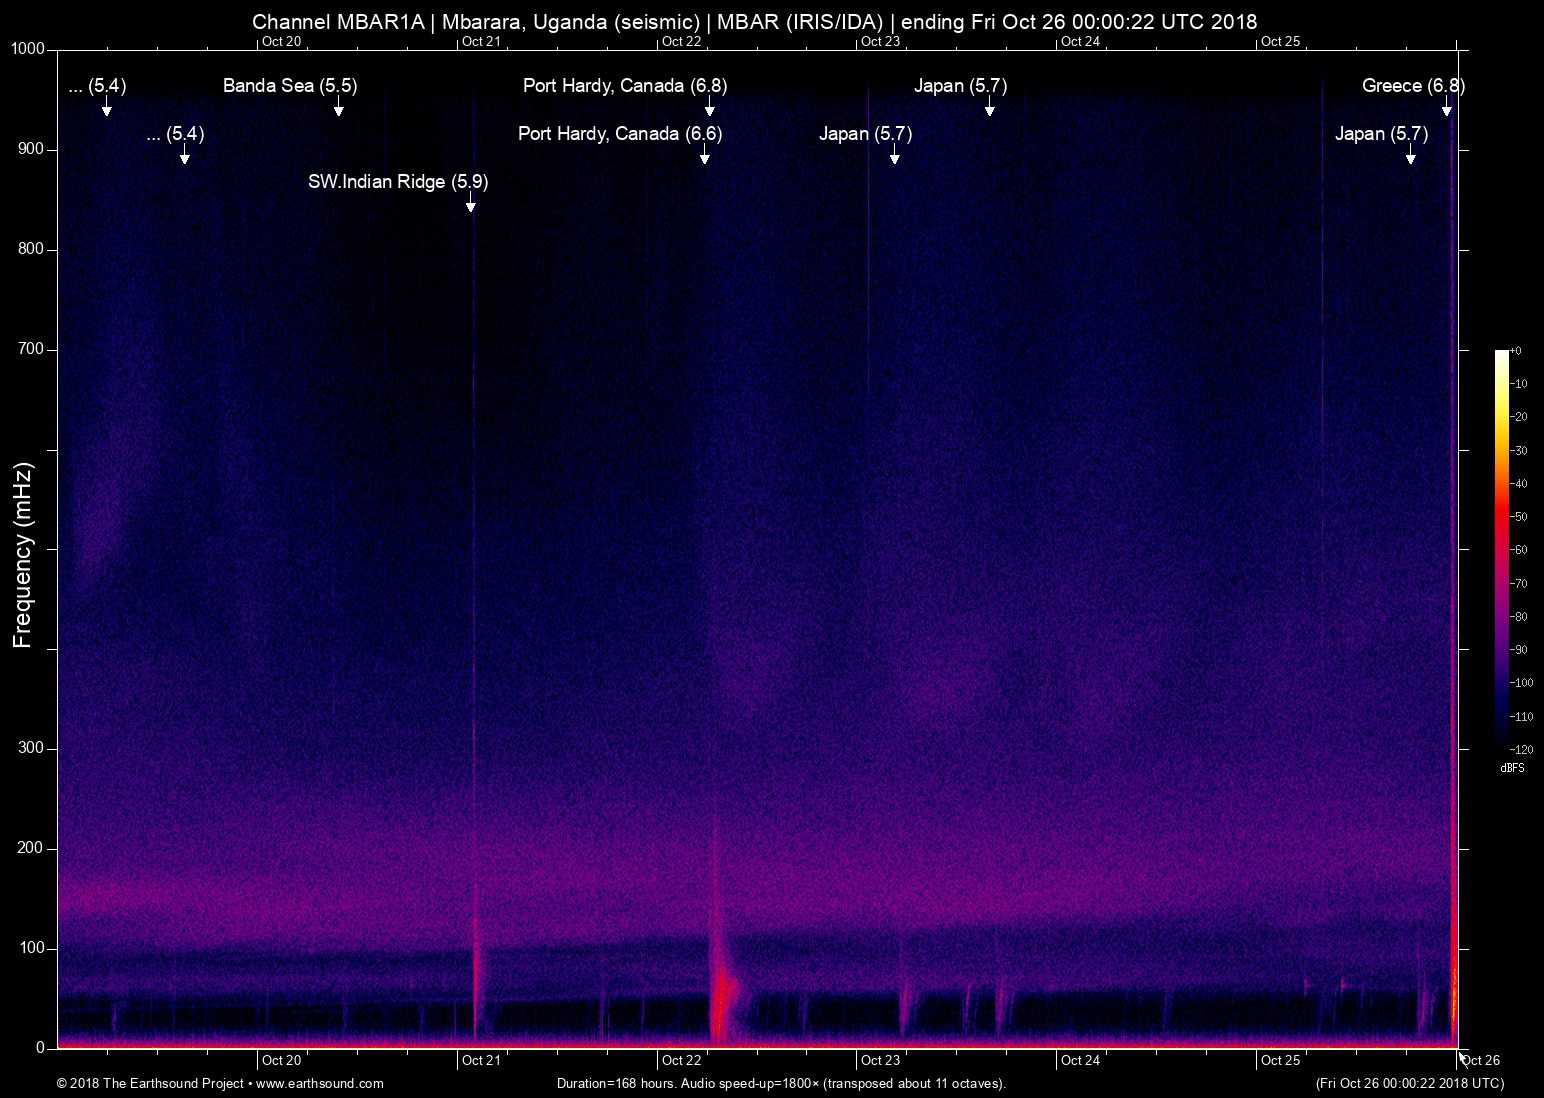Click the arrow under Banda Sea (5.5)
The image size is (1544, 1098).
click(339, 108)
